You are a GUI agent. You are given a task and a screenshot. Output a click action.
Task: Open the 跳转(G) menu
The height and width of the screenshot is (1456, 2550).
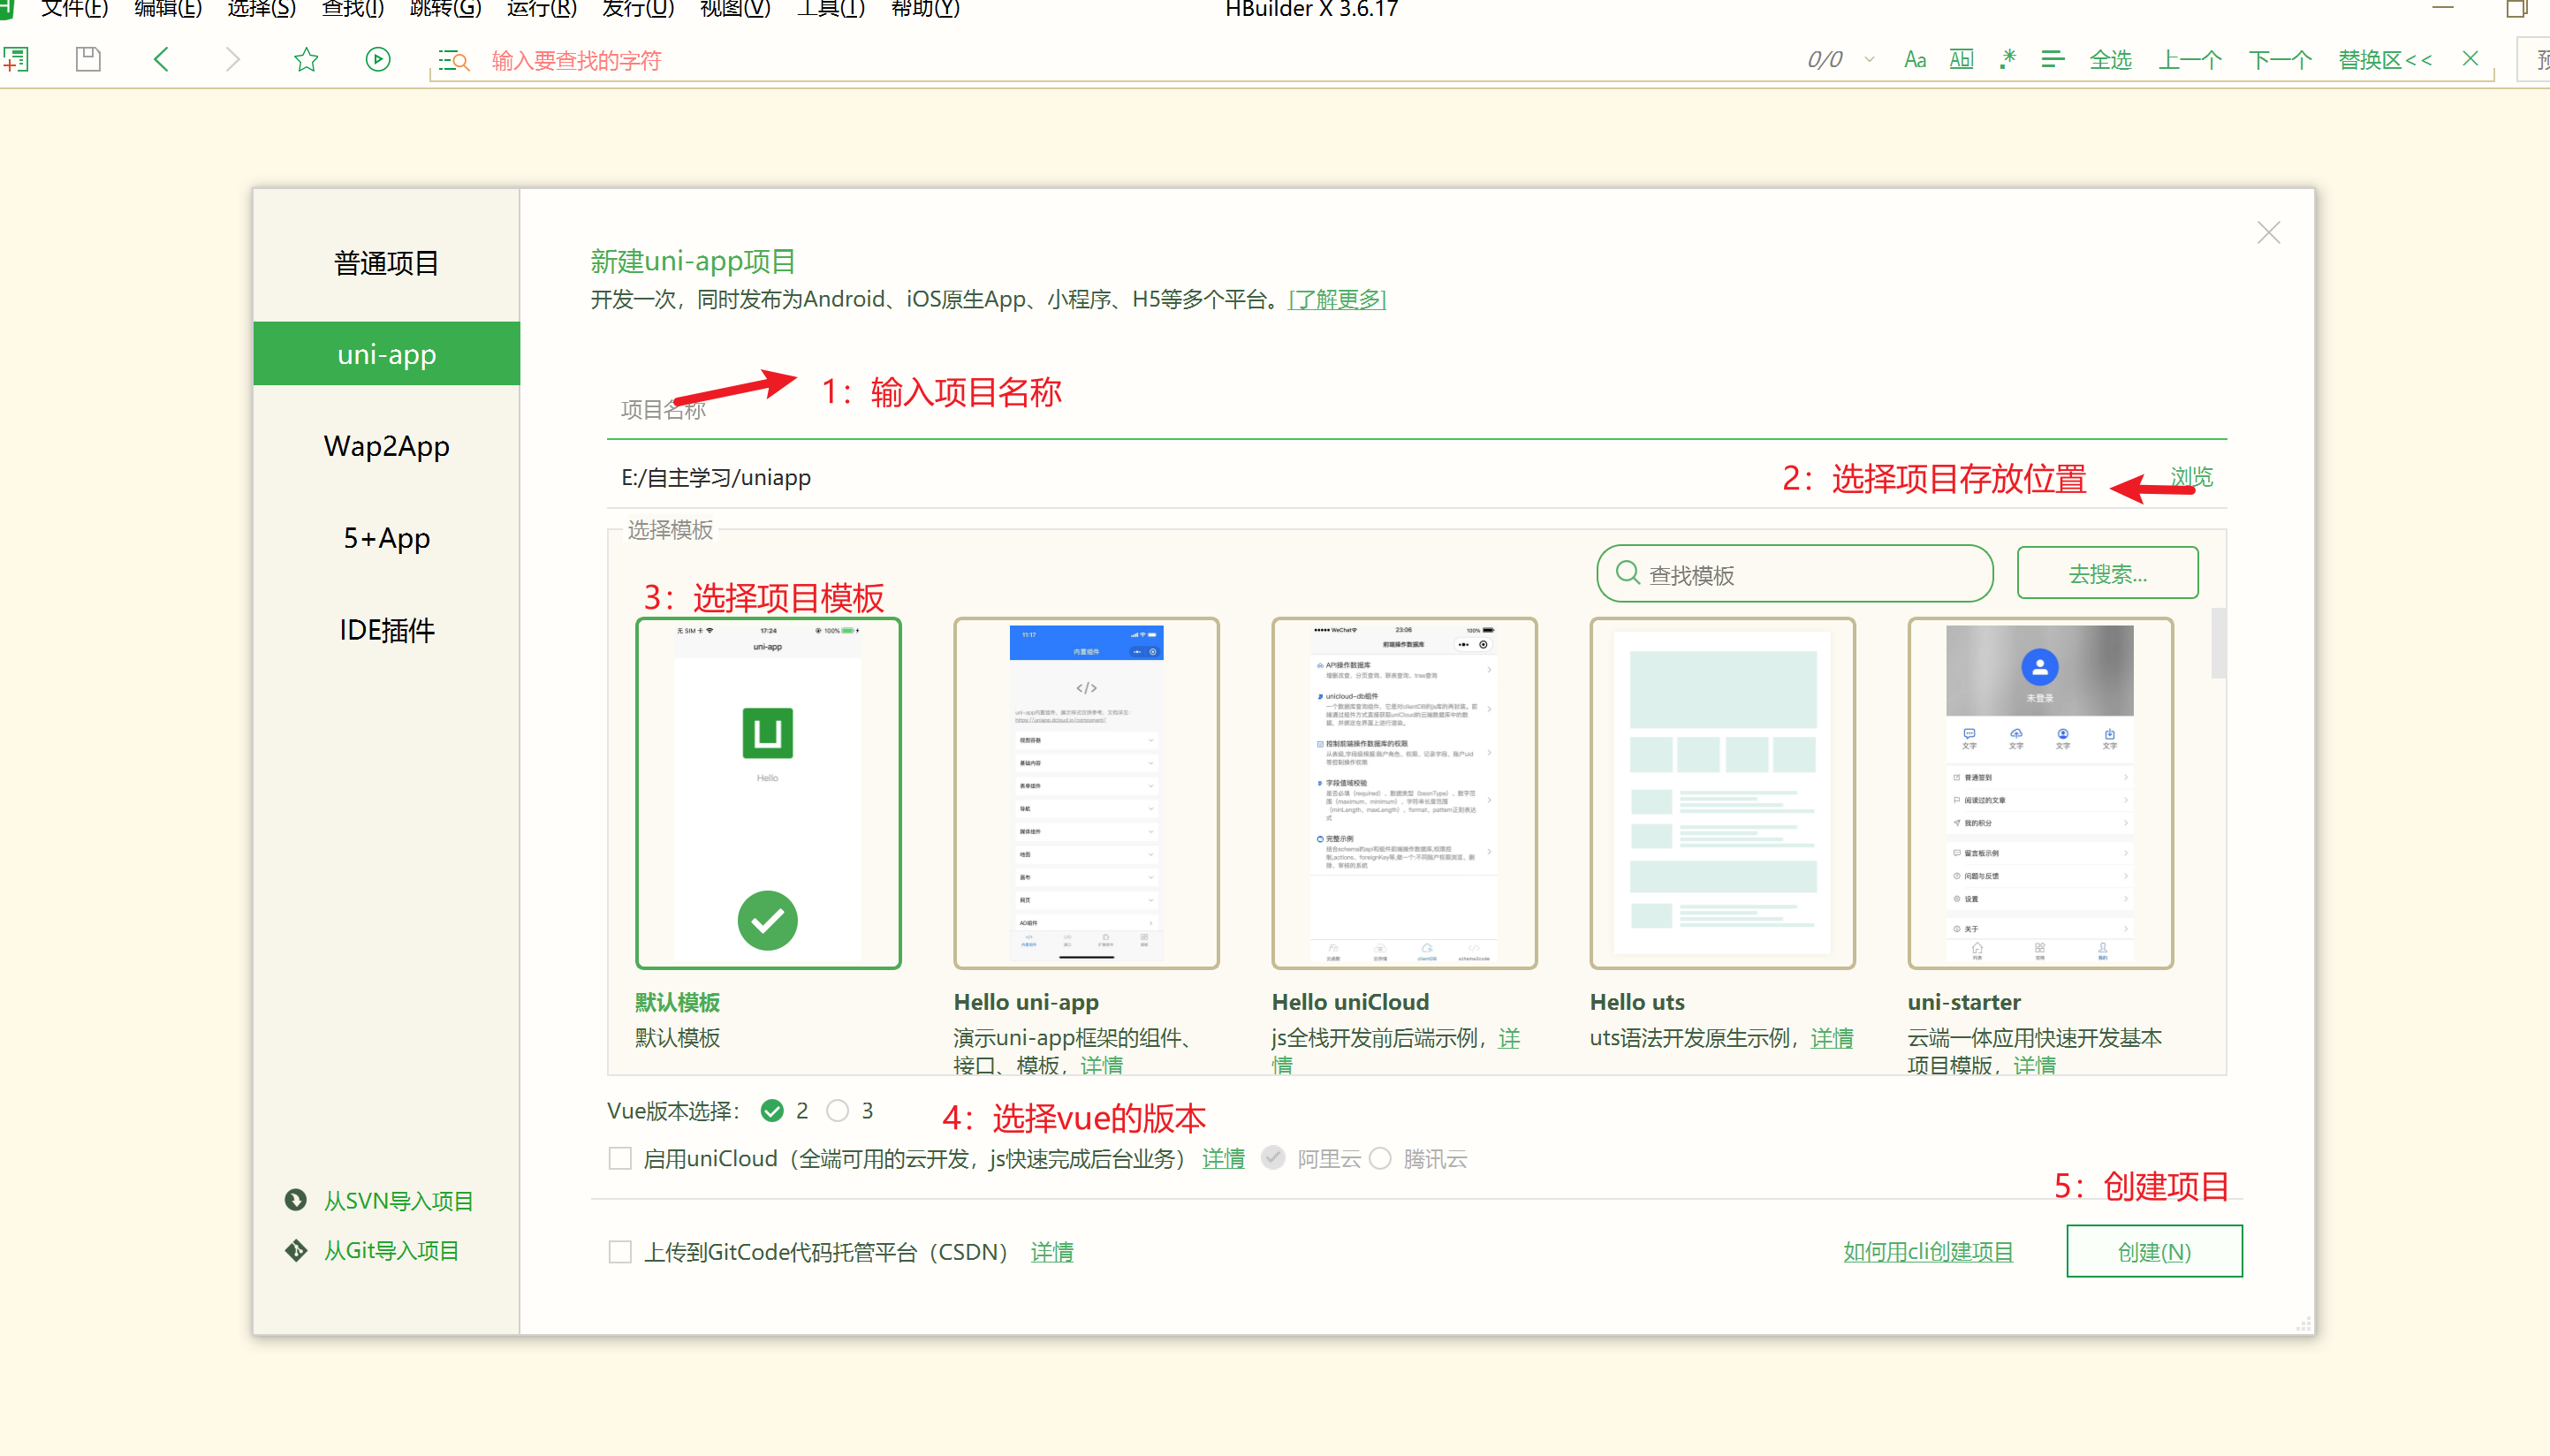pyautogui.click(x=445, y=9)
